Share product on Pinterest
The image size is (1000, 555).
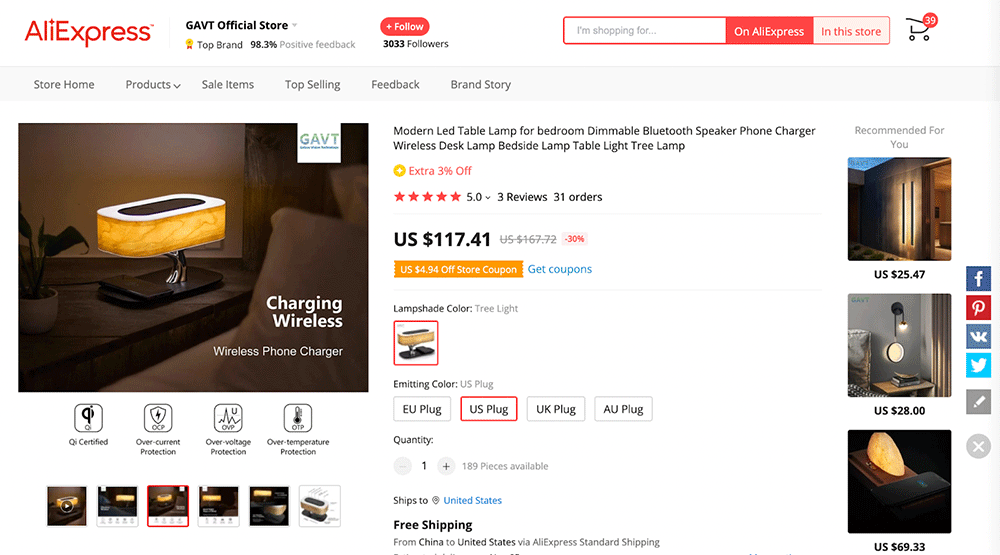tap(978, 308)
